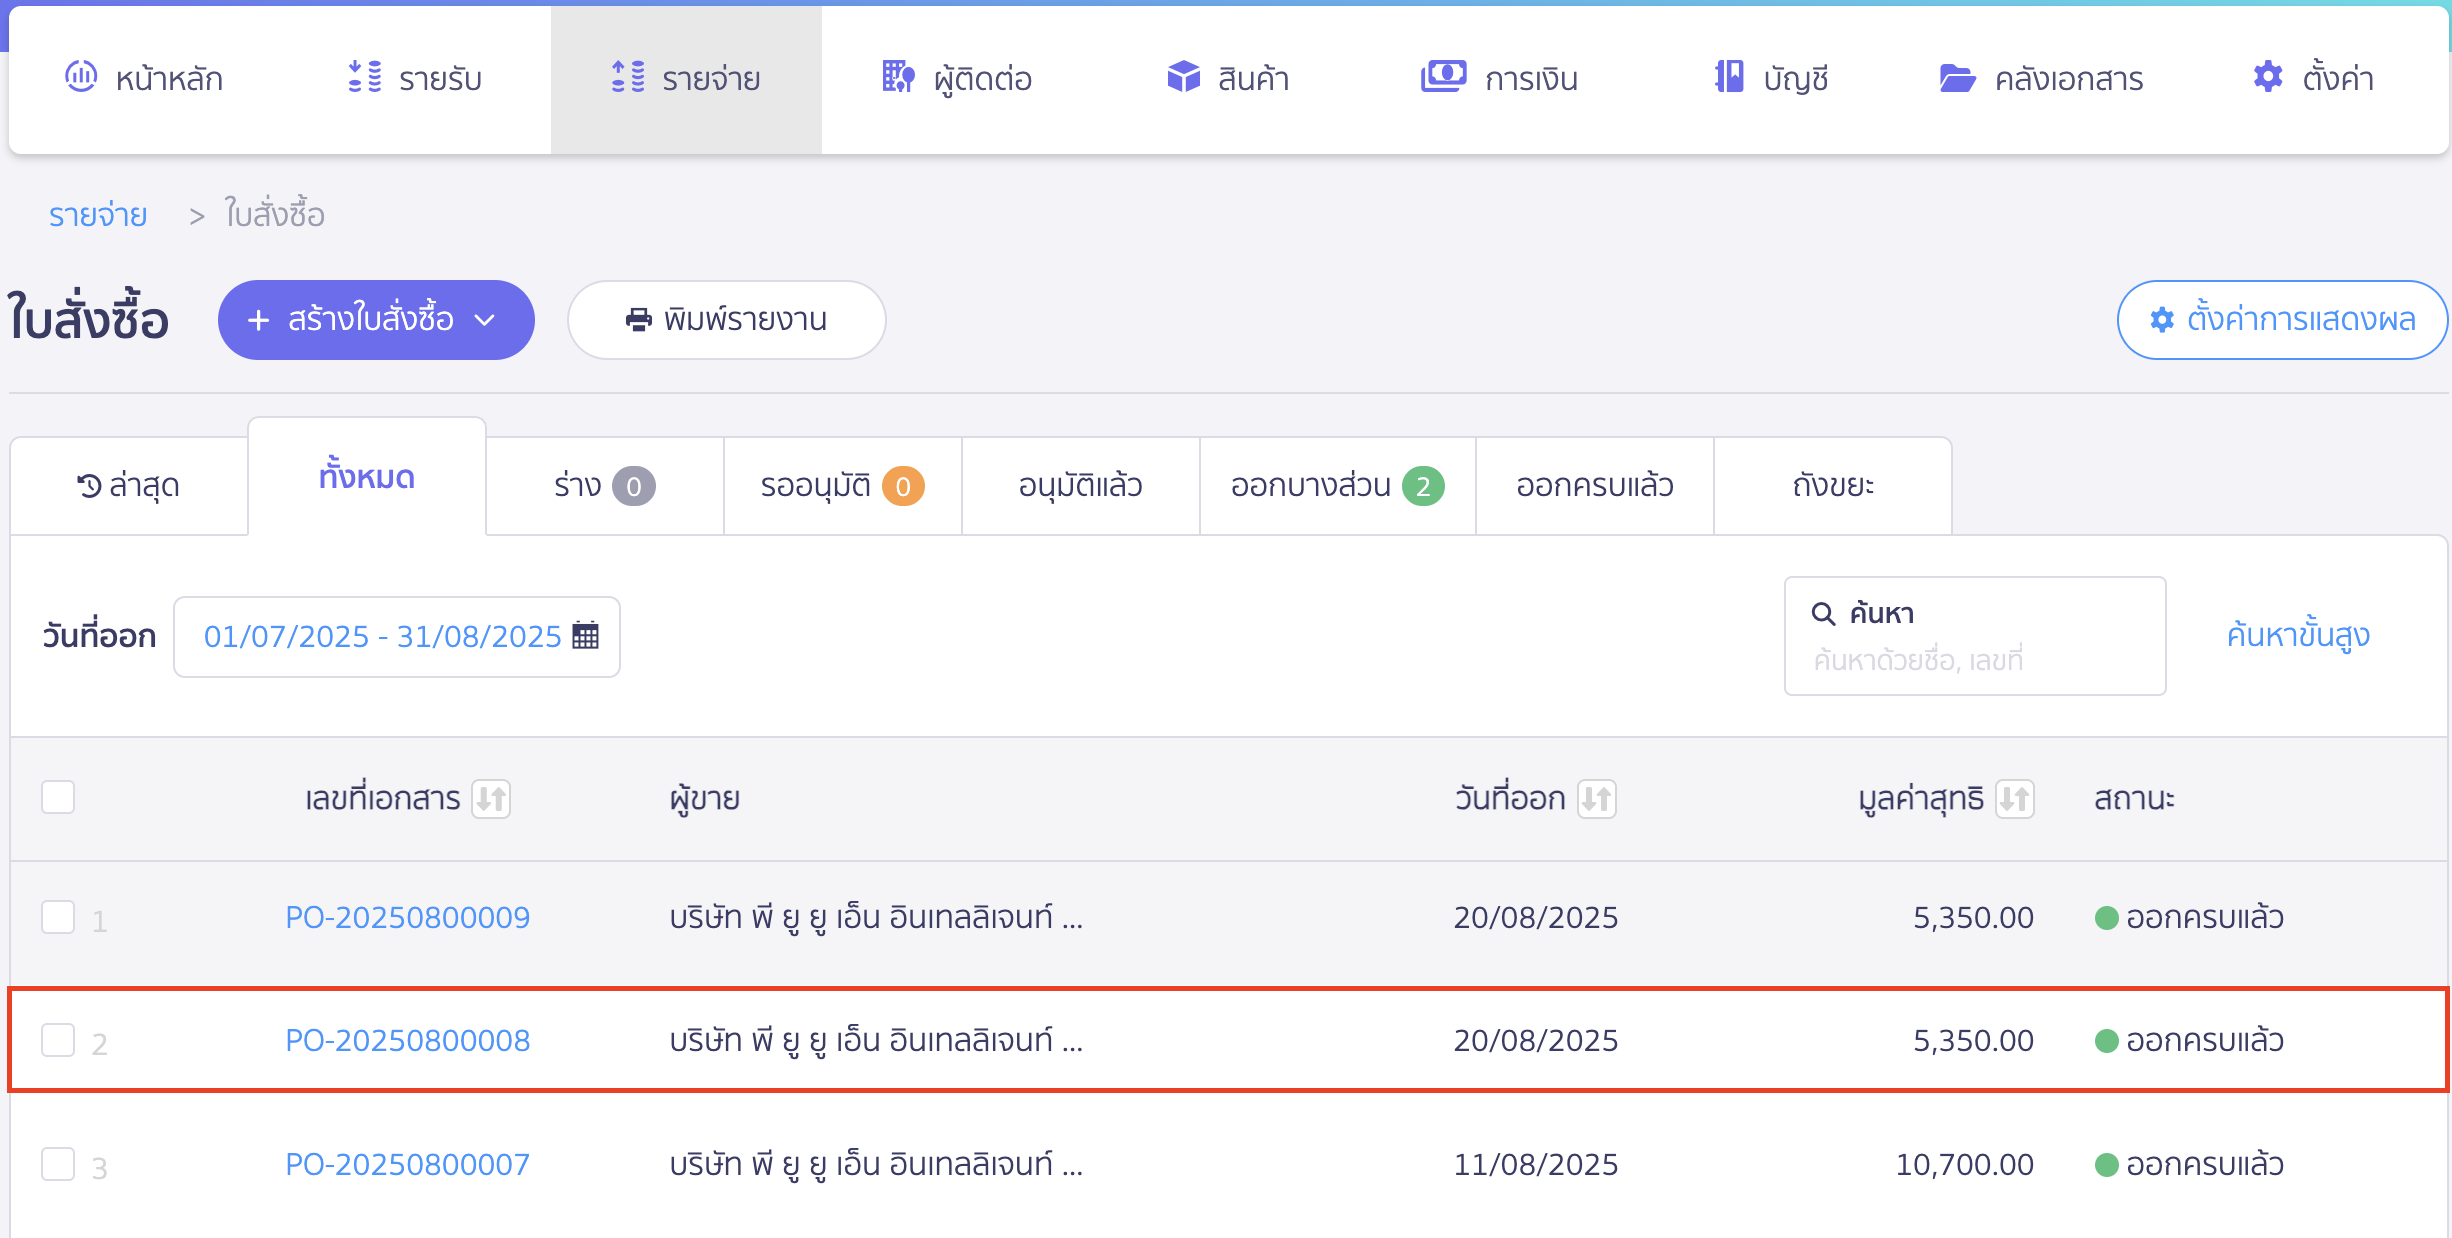Image resolution: width=2452 pixels, height=1238 pixels.
Task: Sort by มูลค่าสุทธิ column sort icon
Action: coord(2015,798)
